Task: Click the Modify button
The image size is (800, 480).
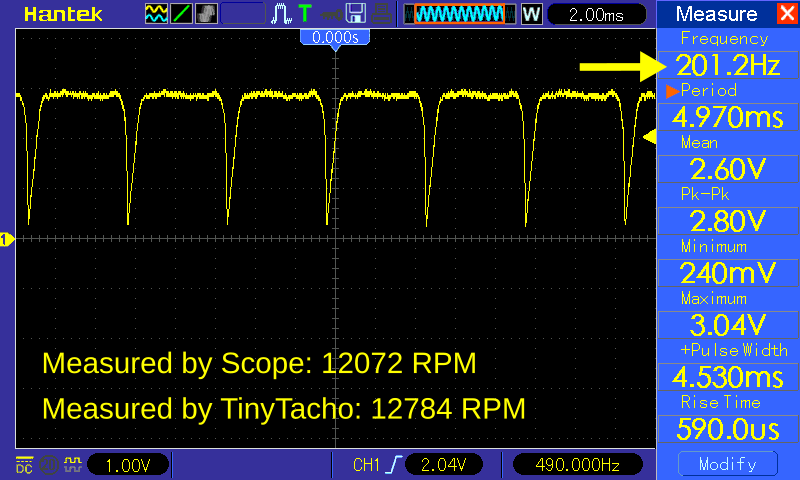Action: [728, 464]
